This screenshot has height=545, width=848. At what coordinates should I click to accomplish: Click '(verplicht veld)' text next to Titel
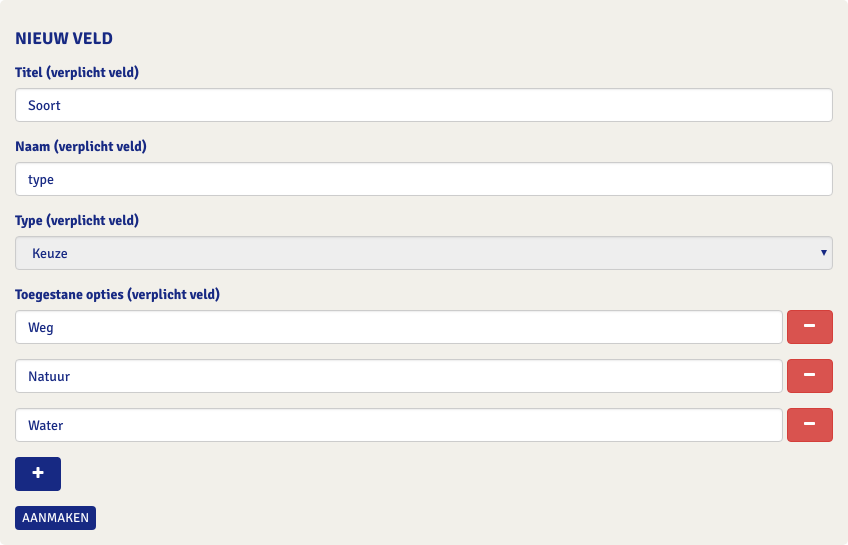click(x=96, y=72)
